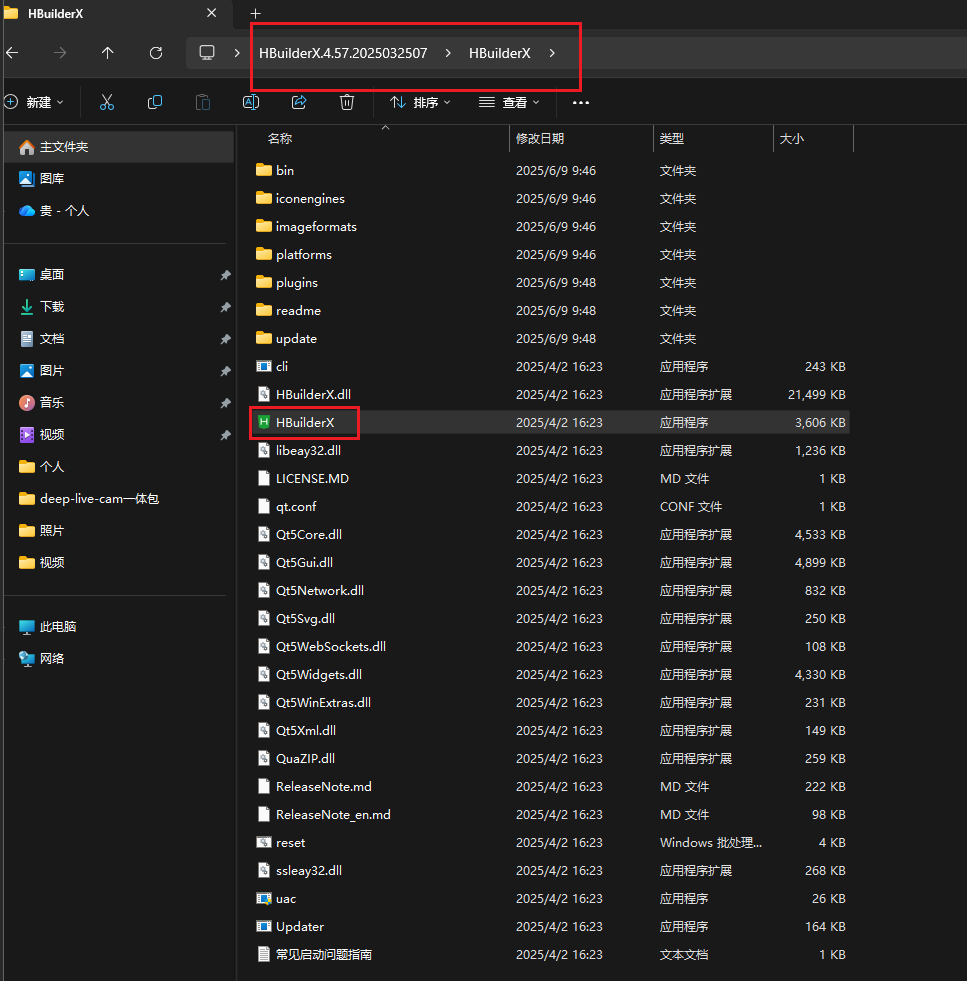Click the Back navigation arrow
This screenshot has width=967, height=981.
(x=12, y=53)
